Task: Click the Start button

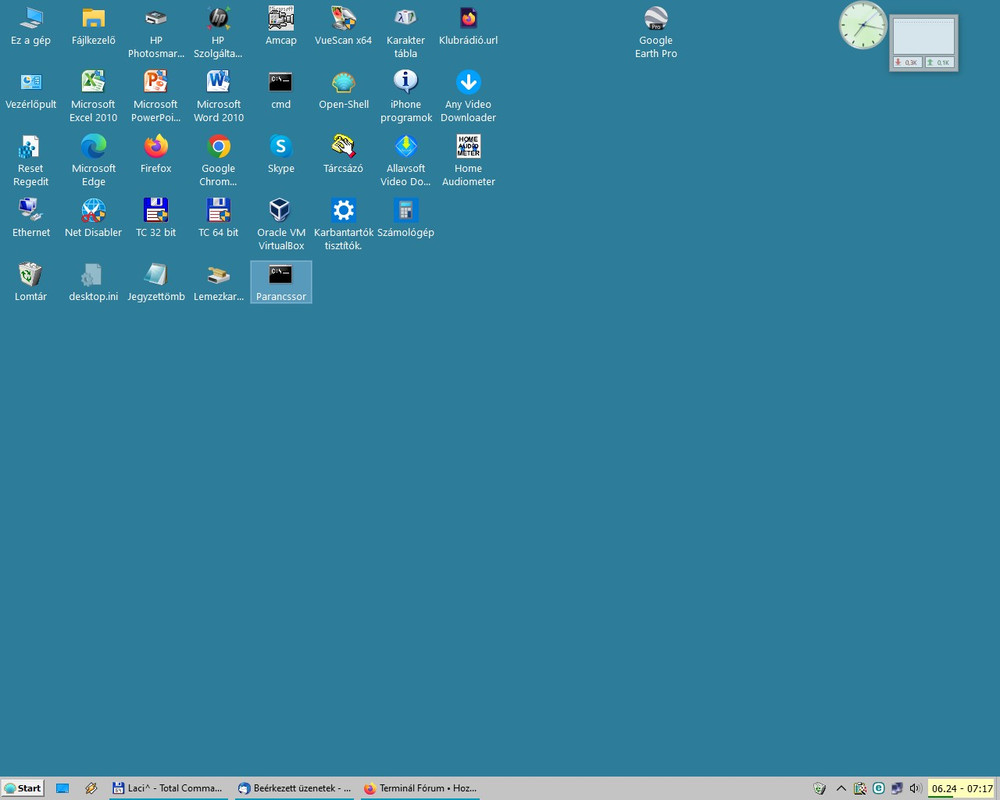Action: click(23, 788)
